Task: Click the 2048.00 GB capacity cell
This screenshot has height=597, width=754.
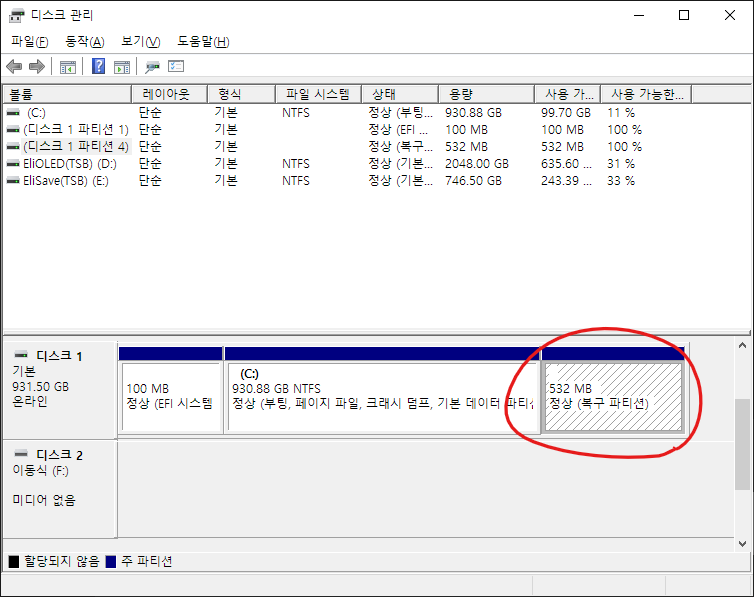Action: point(477,164)
